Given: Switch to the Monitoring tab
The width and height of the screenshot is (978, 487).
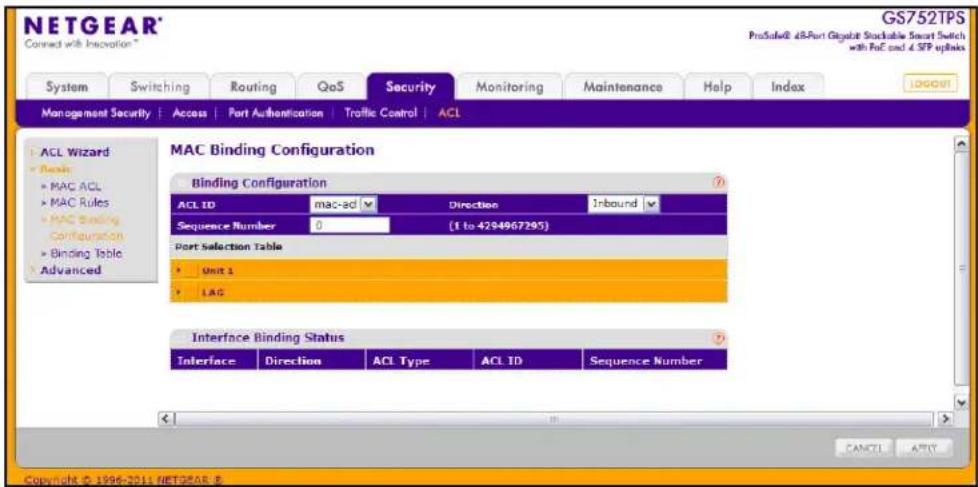Looking at the screenshot, I should coord(509,87).
